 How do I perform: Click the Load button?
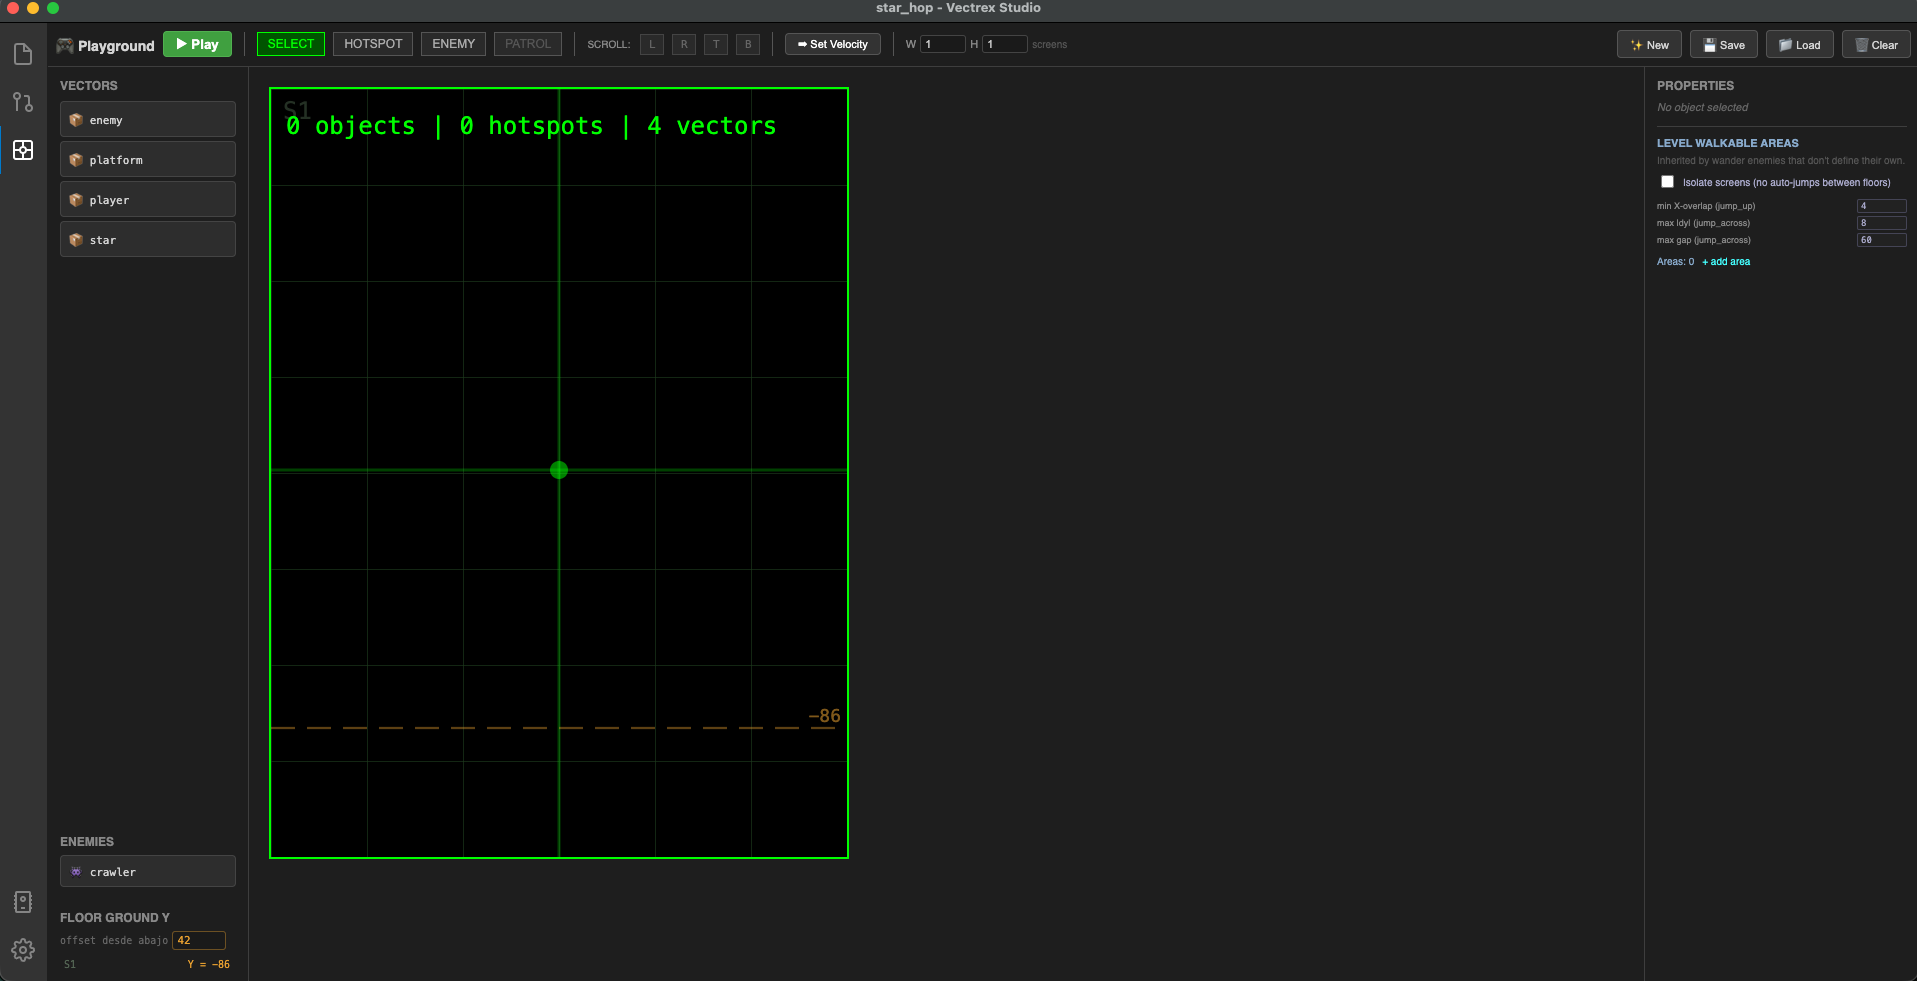(x=1800, y=45)
